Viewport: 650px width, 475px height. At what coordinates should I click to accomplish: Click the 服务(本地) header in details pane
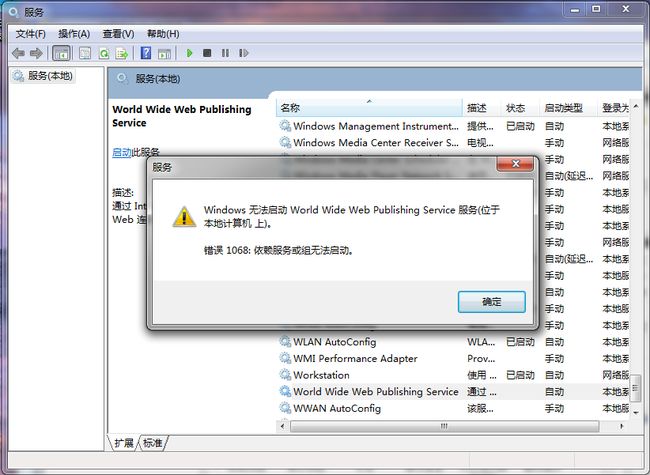tap(158, 79)
